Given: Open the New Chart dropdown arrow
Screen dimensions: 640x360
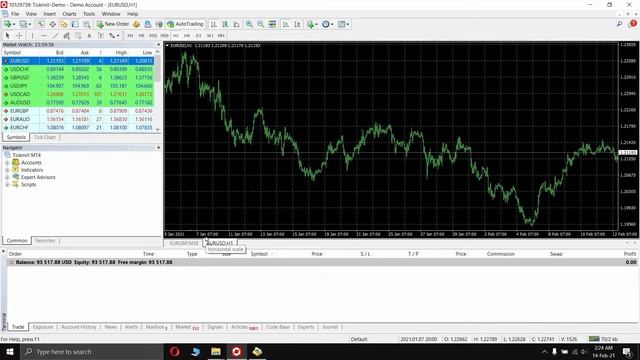Looking at the screenshot, I should point(14,24).
